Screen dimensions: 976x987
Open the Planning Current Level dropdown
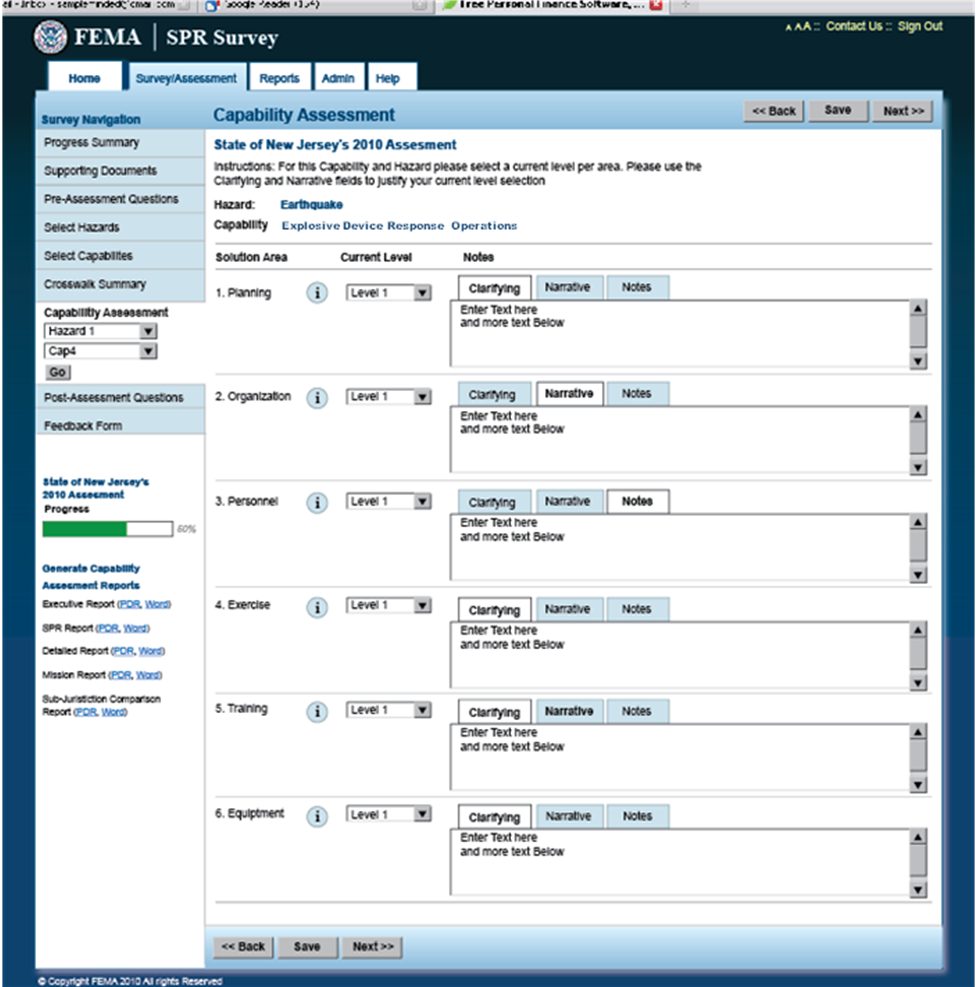click(388, 292)
